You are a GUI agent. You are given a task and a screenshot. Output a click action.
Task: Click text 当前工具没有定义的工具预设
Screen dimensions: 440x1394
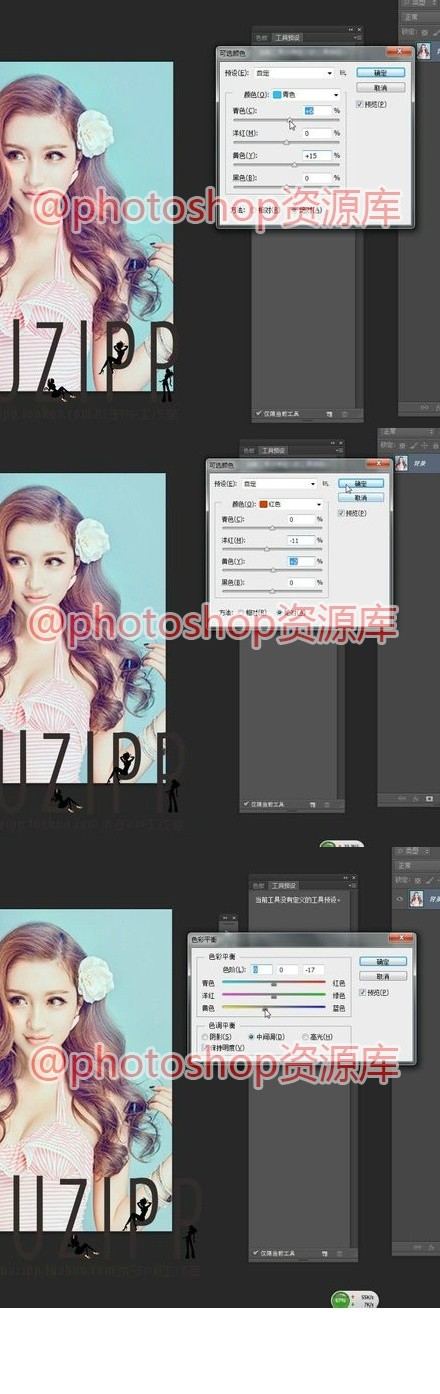(298, 901)
